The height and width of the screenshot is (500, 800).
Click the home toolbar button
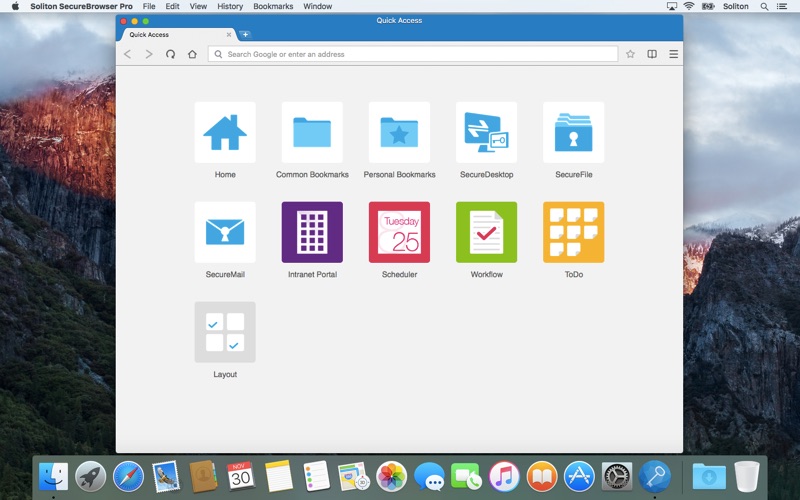coord(192,54)
